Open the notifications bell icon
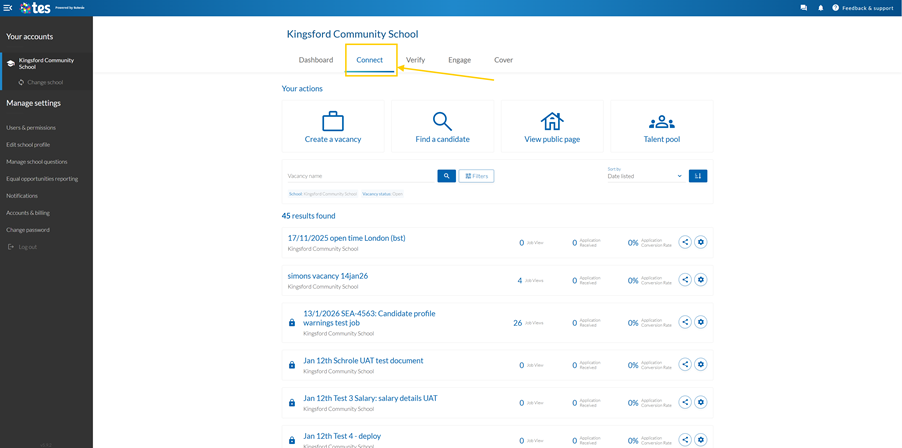This screenshot has height=448, width=902. point(820,8)
